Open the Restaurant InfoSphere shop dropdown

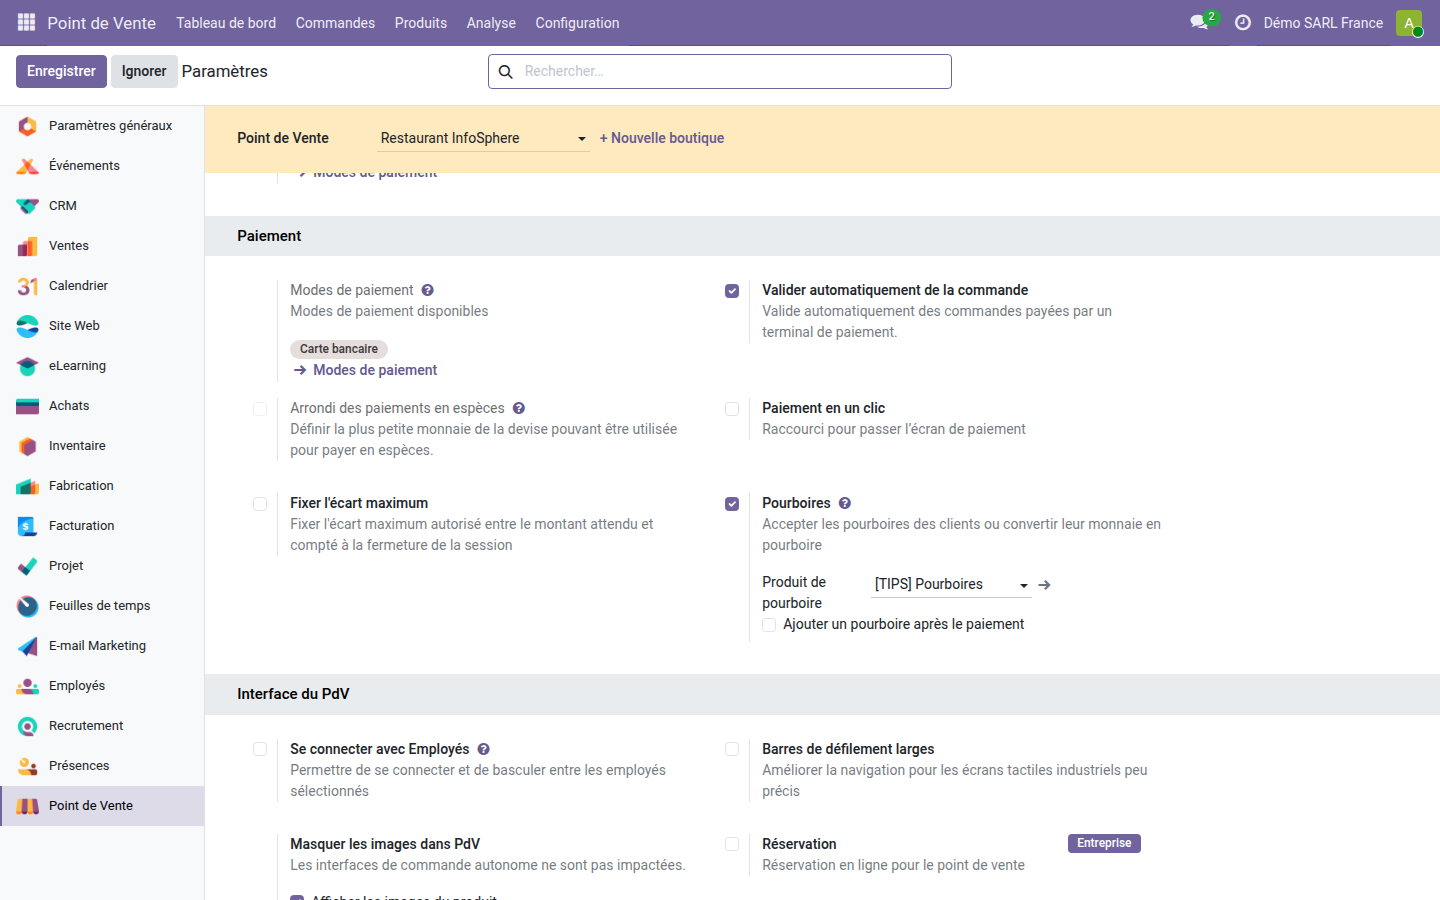[x=484, y=138]
